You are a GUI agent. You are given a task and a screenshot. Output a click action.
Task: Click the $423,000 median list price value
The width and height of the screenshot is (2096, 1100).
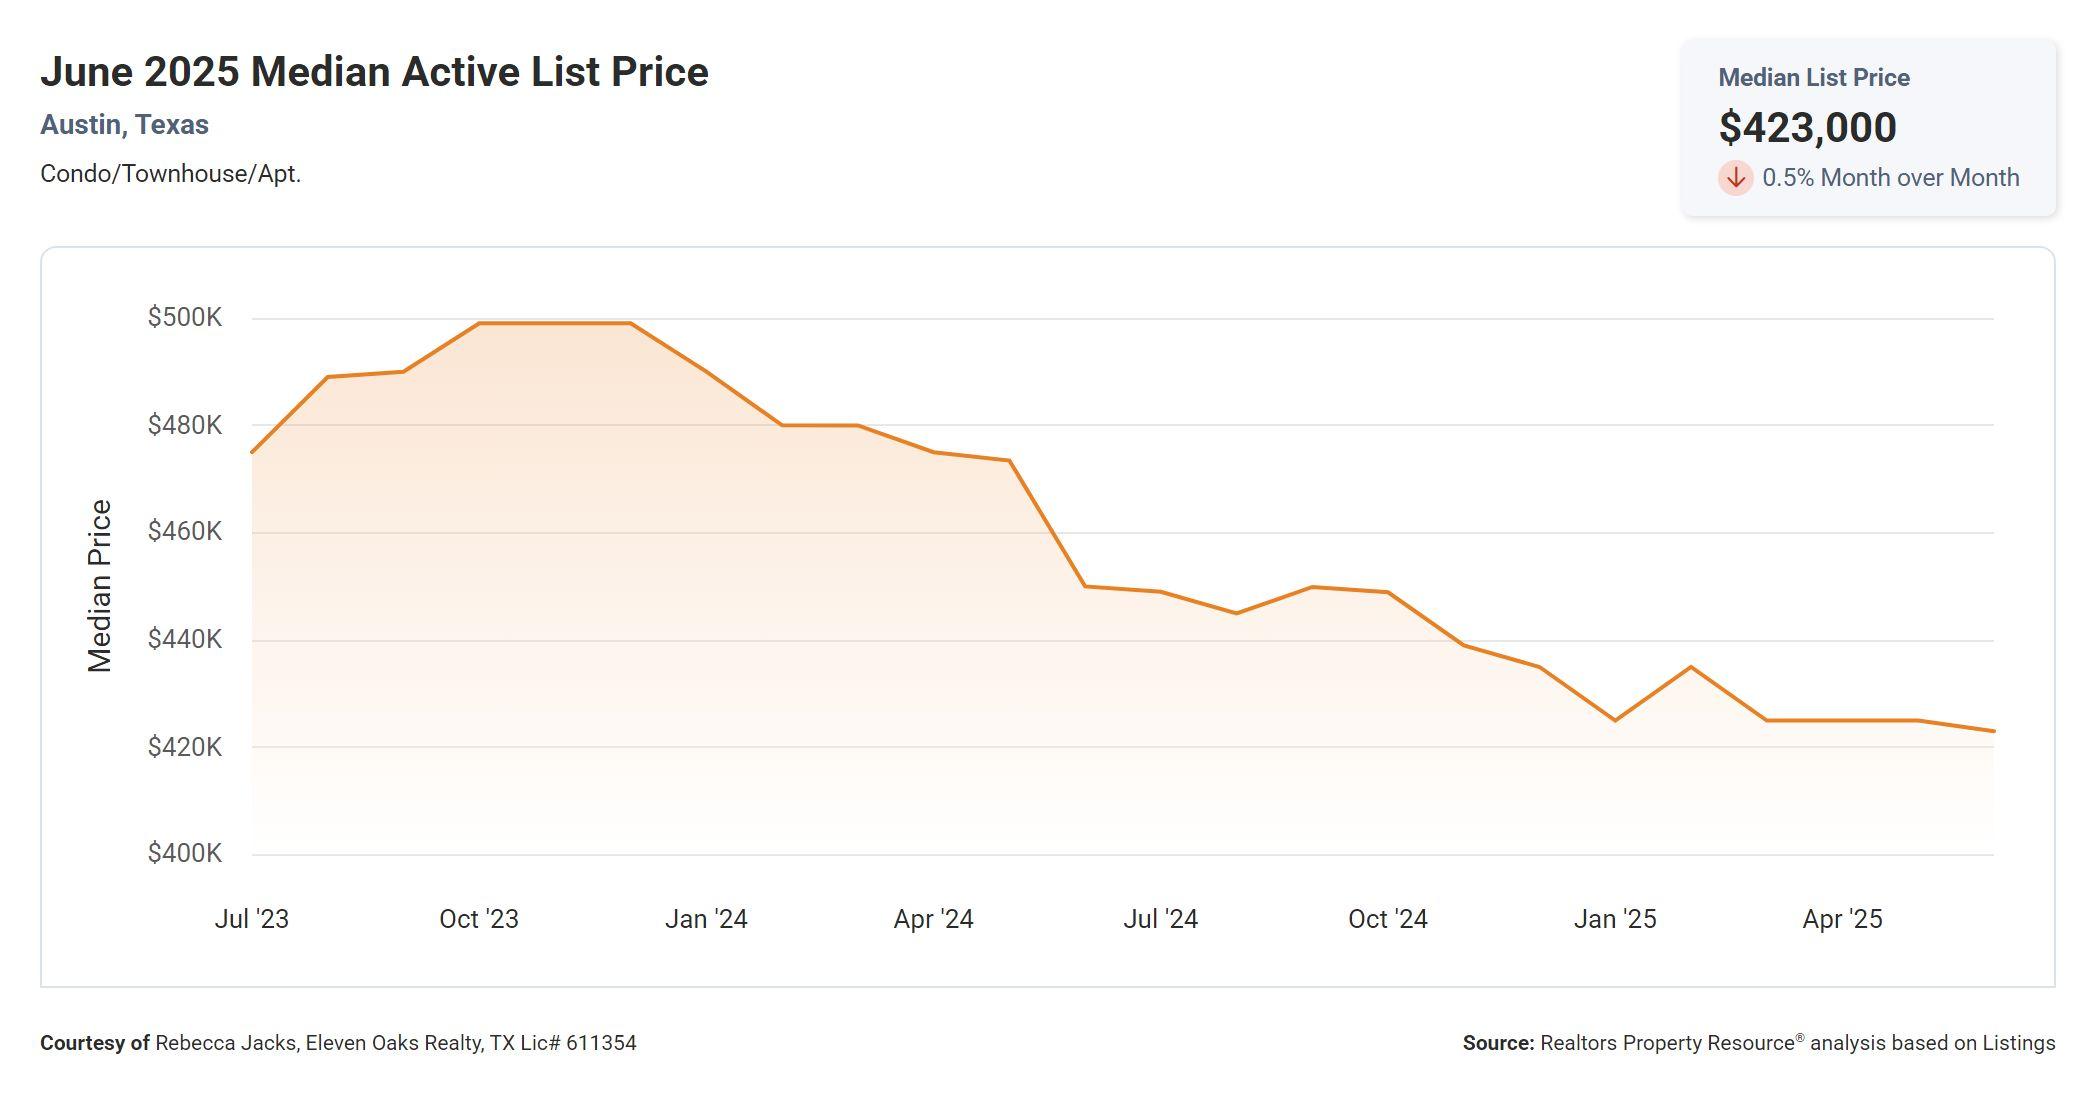tap(1807, 128)
